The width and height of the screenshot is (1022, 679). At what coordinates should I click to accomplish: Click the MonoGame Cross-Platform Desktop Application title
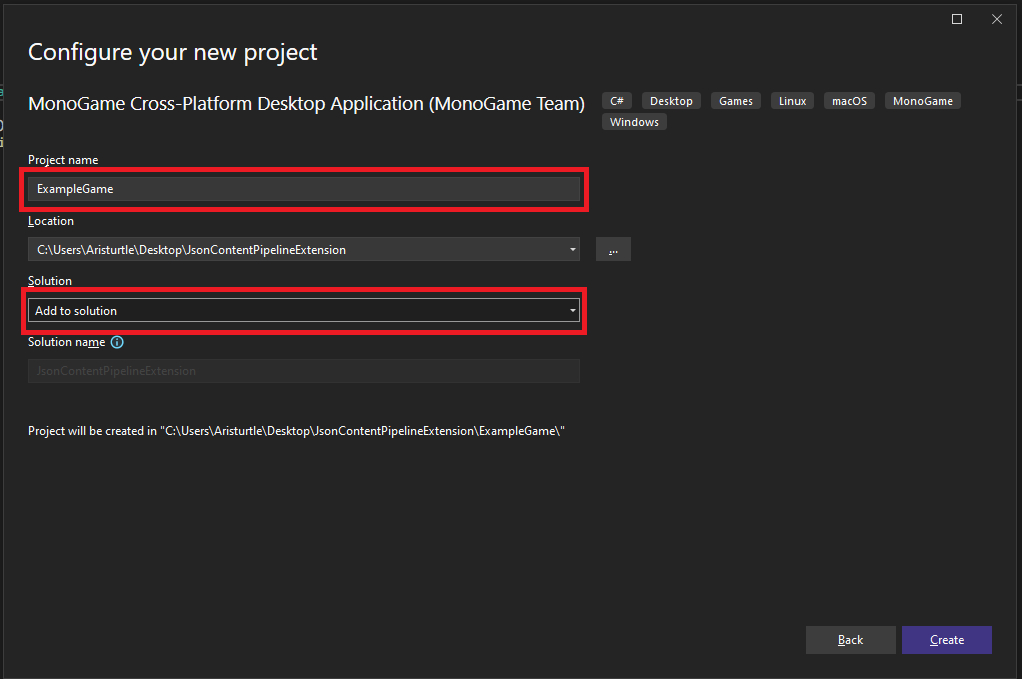click(x=306, y=103)
